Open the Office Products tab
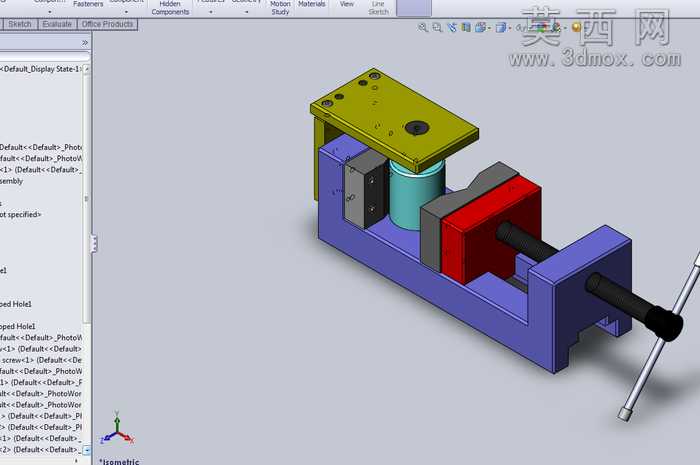Screen dimensions: 700x465 (x=107, y=24)
